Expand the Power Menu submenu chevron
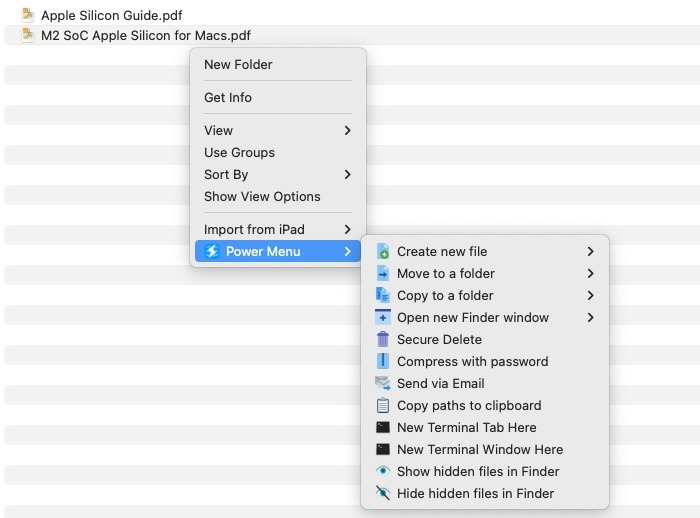 point(347,251)
